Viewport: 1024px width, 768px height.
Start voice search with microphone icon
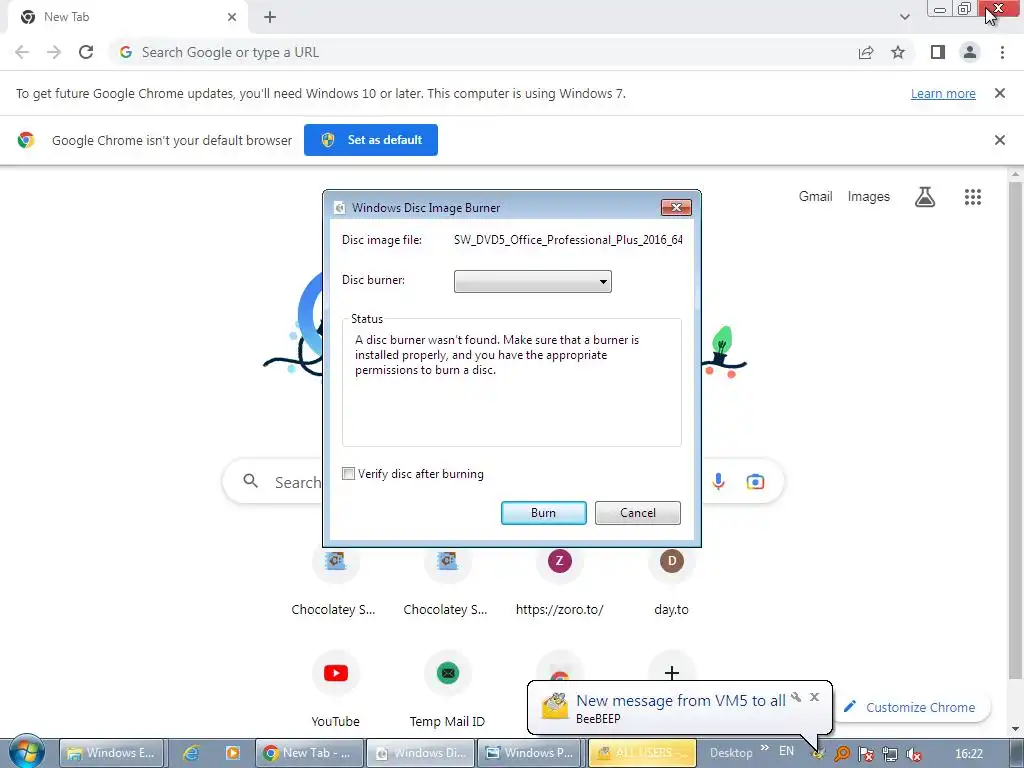point(718,482)
